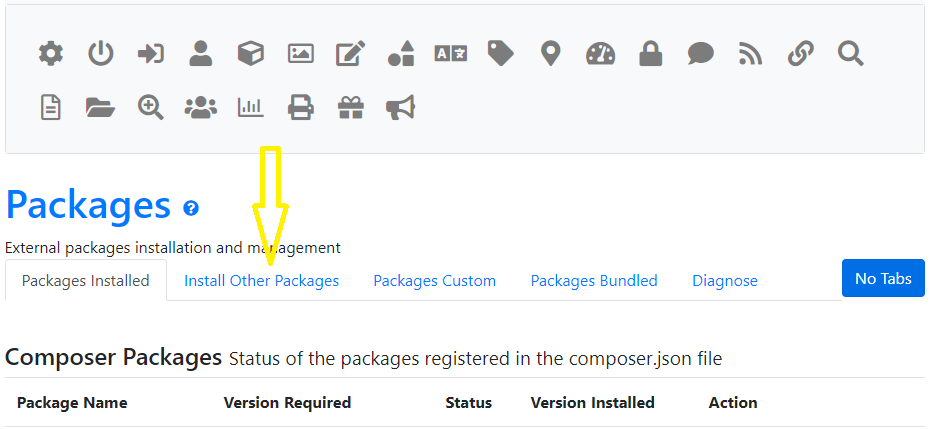Click the package box icon
This screenshot has width=931, height=429.
[251, 54]
